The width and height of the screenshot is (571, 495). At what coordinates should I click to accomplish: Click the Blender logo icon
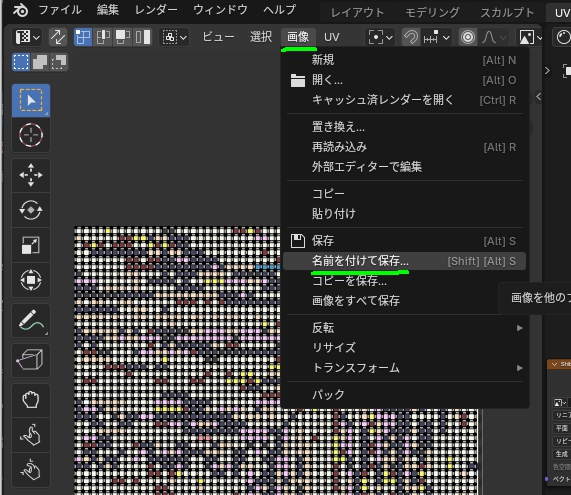20,10
